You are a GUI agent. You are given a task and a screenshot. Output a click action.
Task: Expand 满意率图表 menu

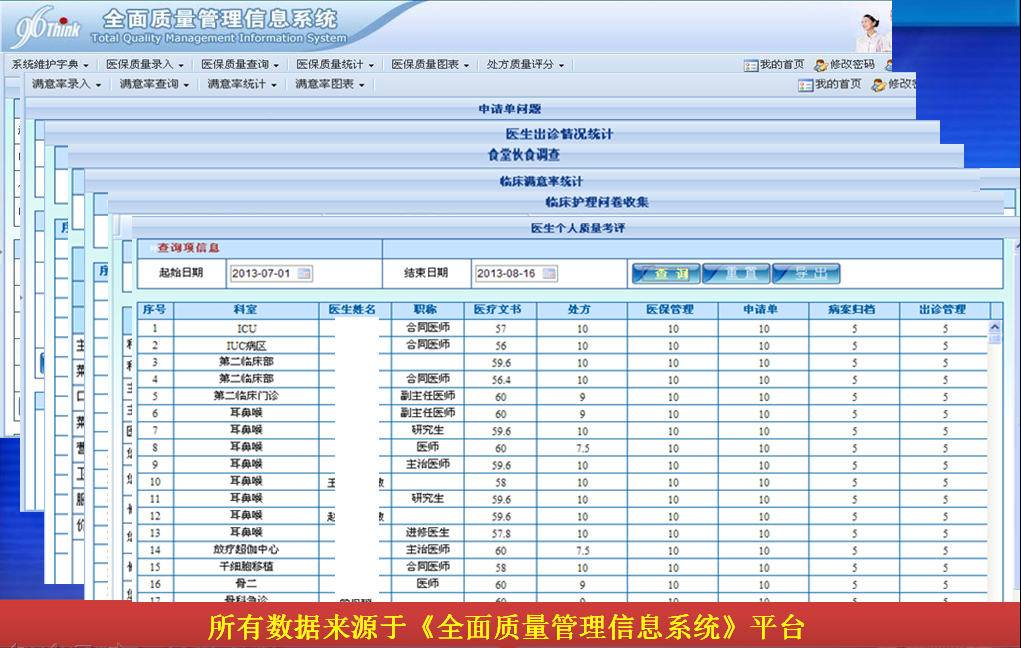[329, 84]
